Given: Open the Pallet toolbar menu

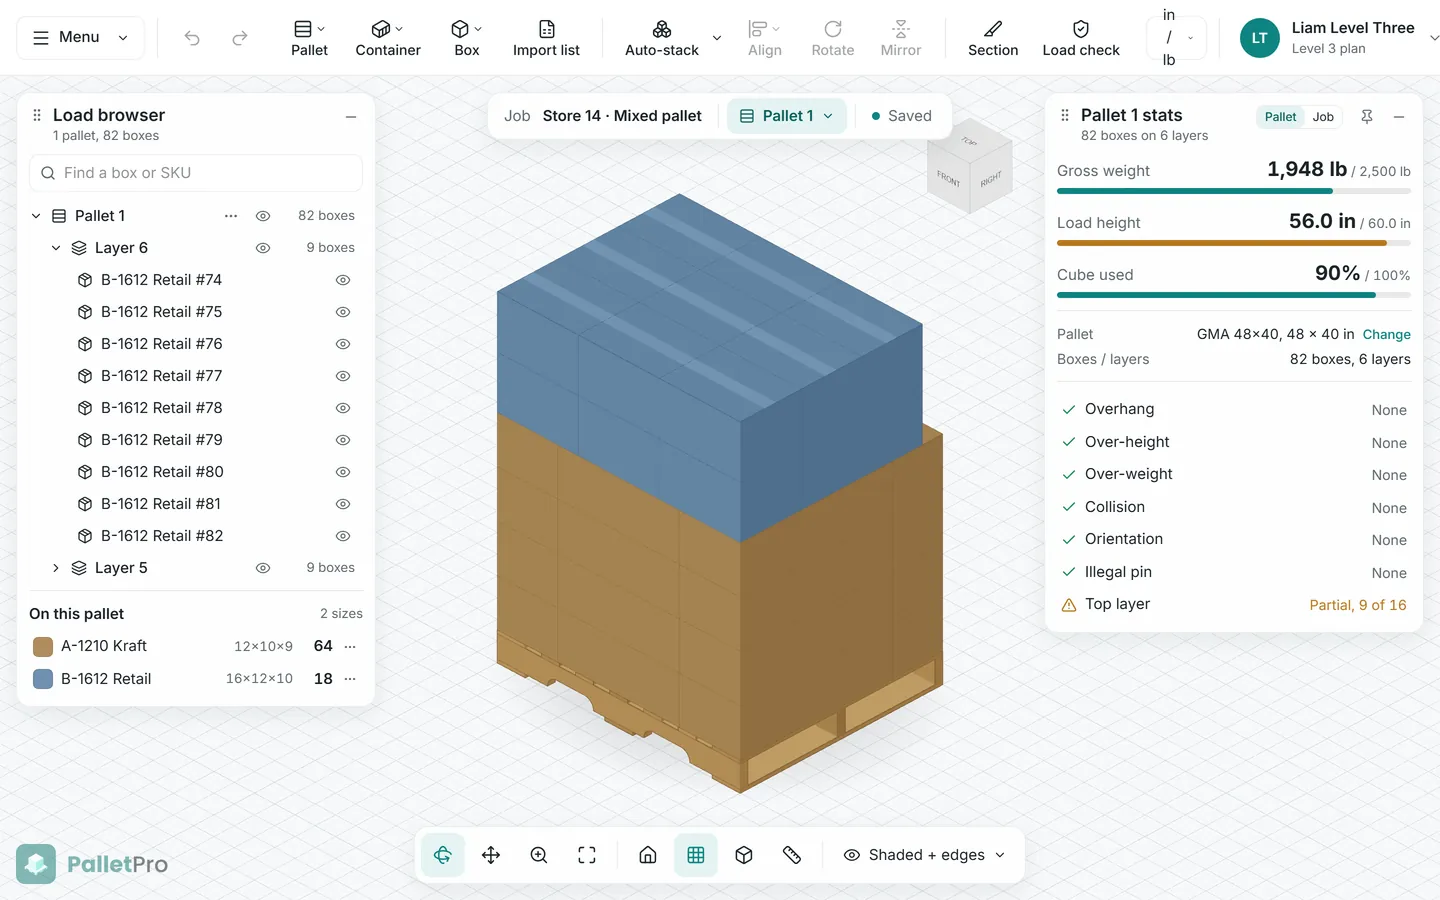Looking at the screenshot, I should pos(309,38).
